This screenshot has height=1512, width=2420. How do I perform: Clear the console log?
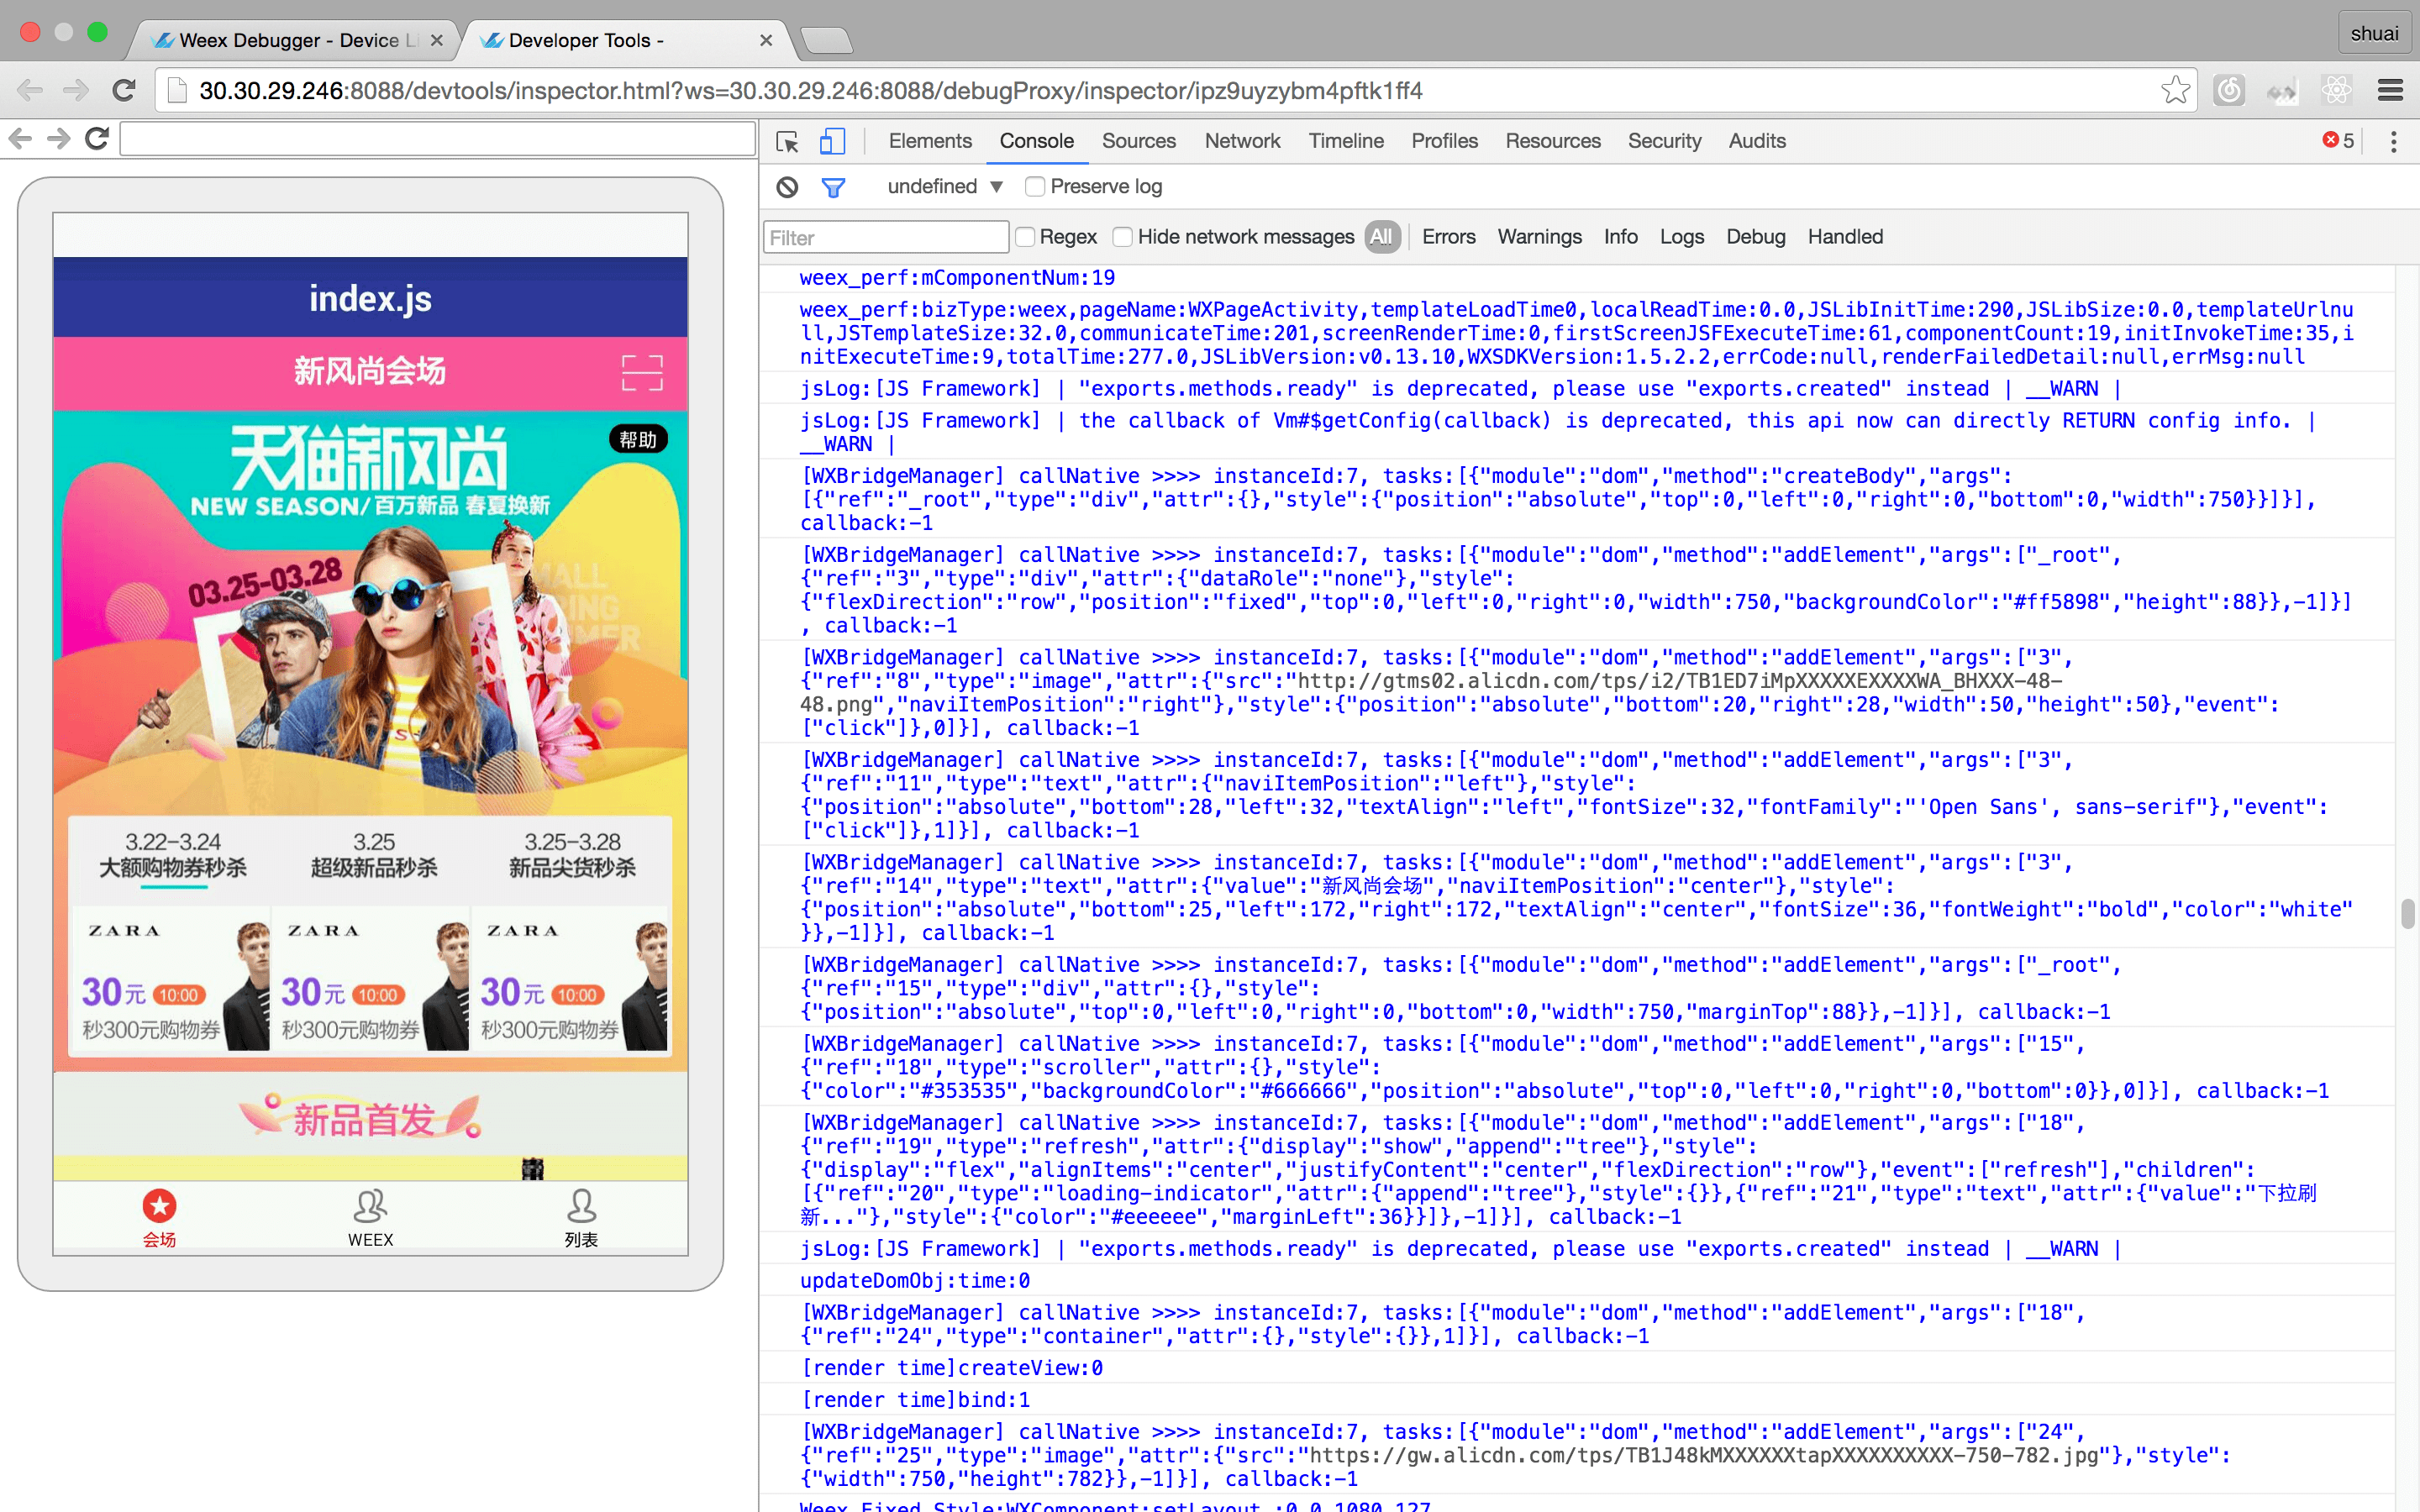point(788,187)
